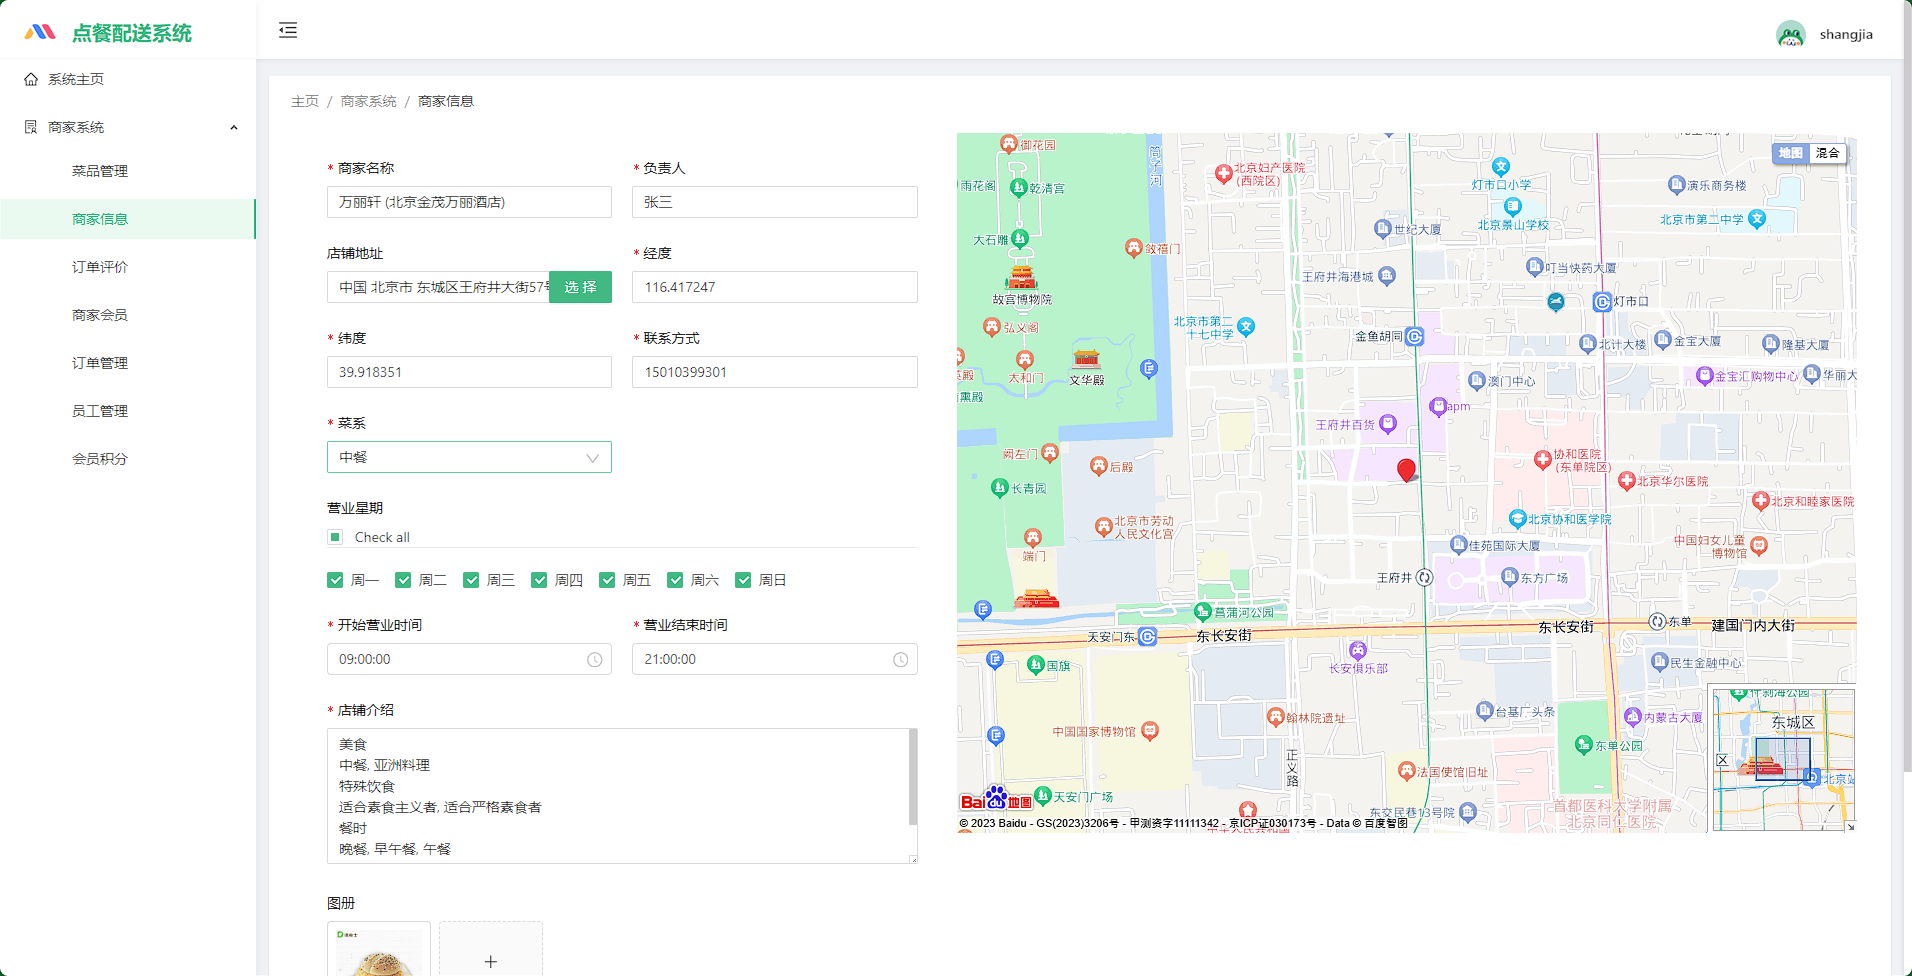
Task: Click the map overview minimap
Action: [x=1783, y=760]
